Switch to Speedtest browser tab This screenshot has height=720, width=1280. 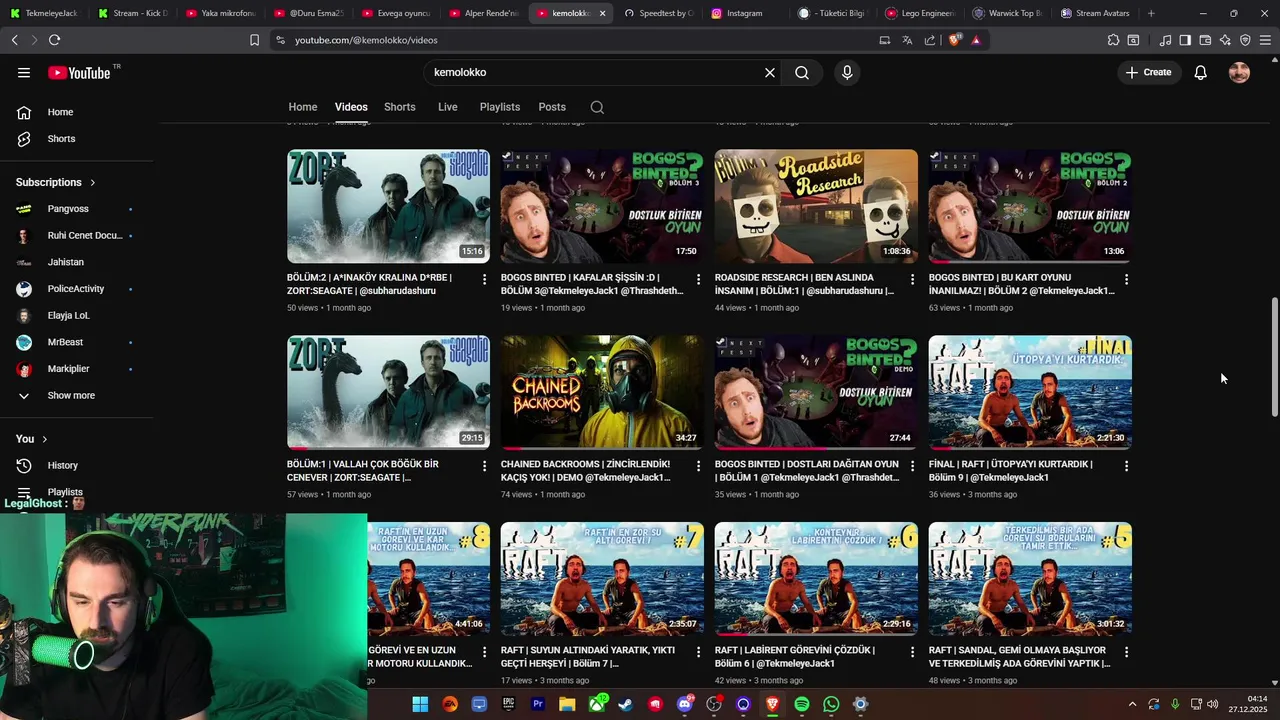click(x=658, y=13)
